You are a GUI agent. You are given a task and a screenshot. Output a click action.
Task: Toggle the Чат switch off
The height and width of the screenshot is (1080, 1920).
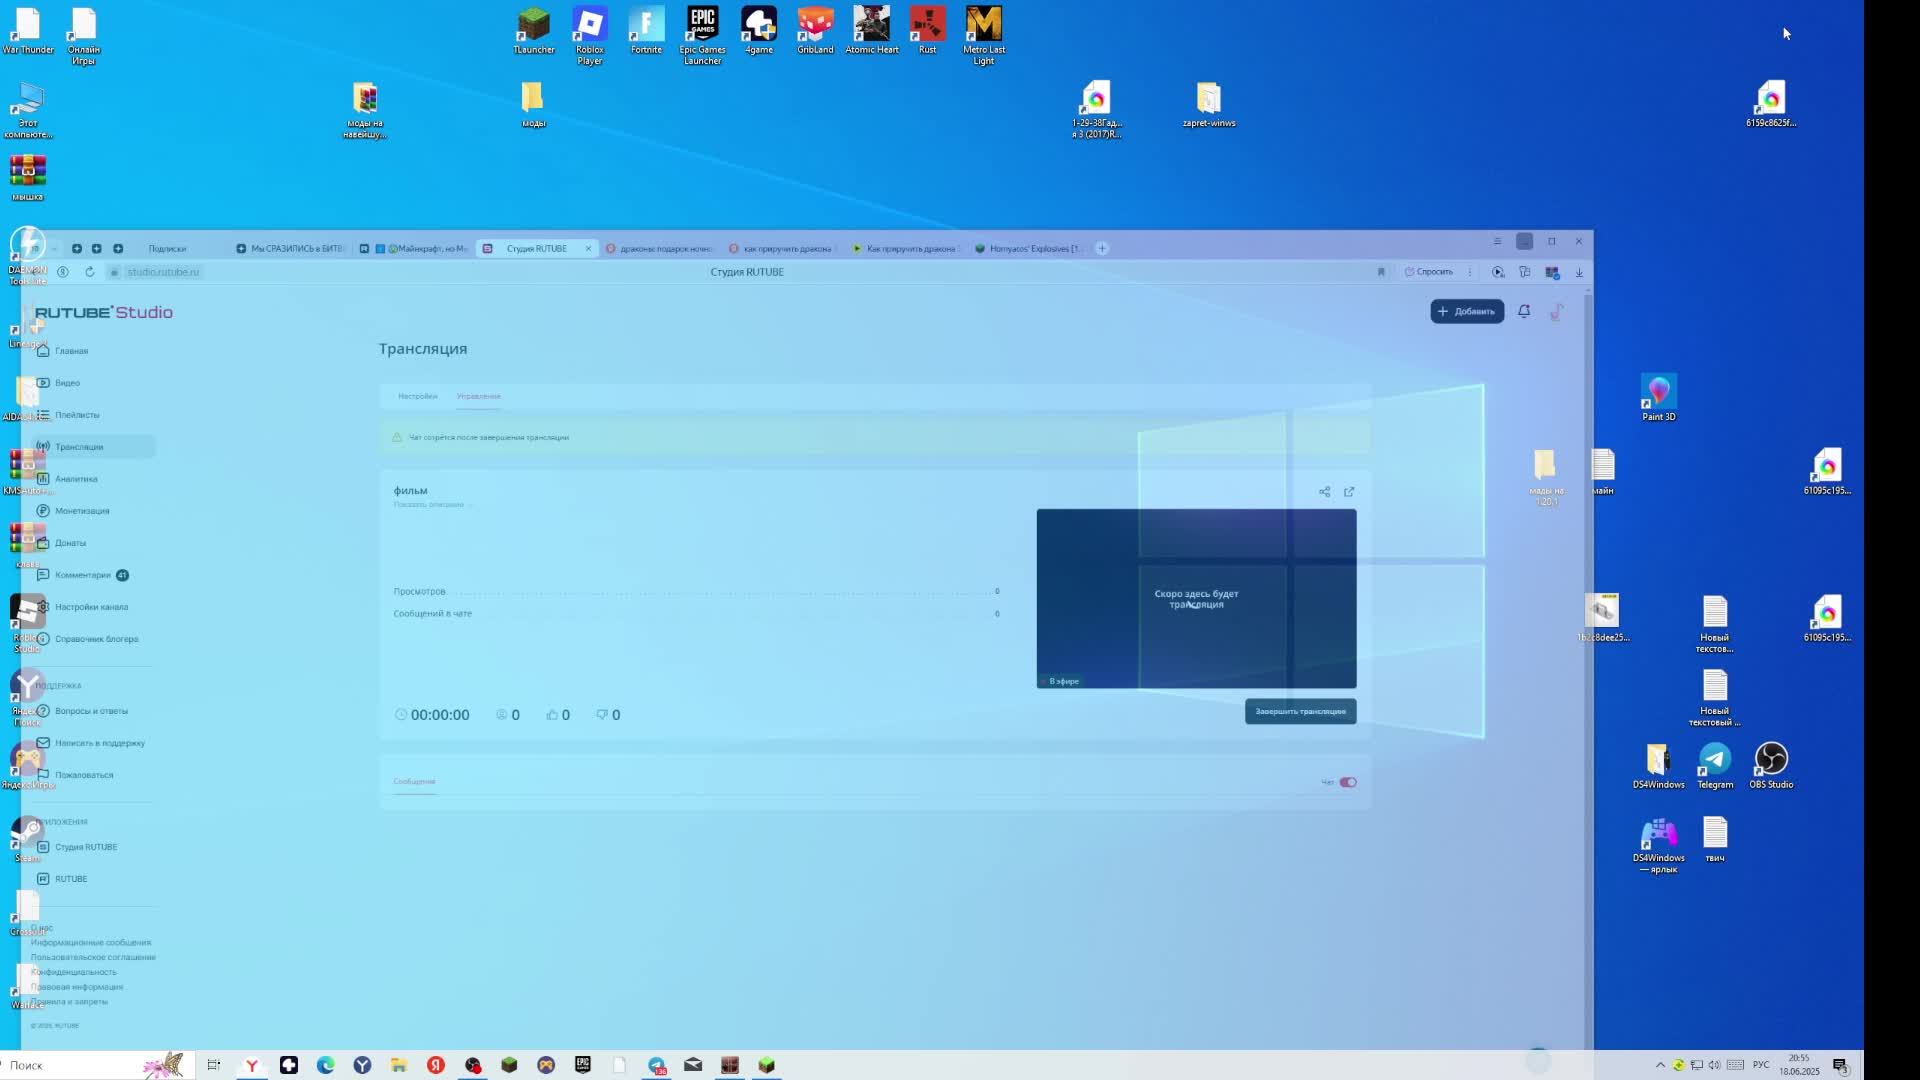[1348, 782]
